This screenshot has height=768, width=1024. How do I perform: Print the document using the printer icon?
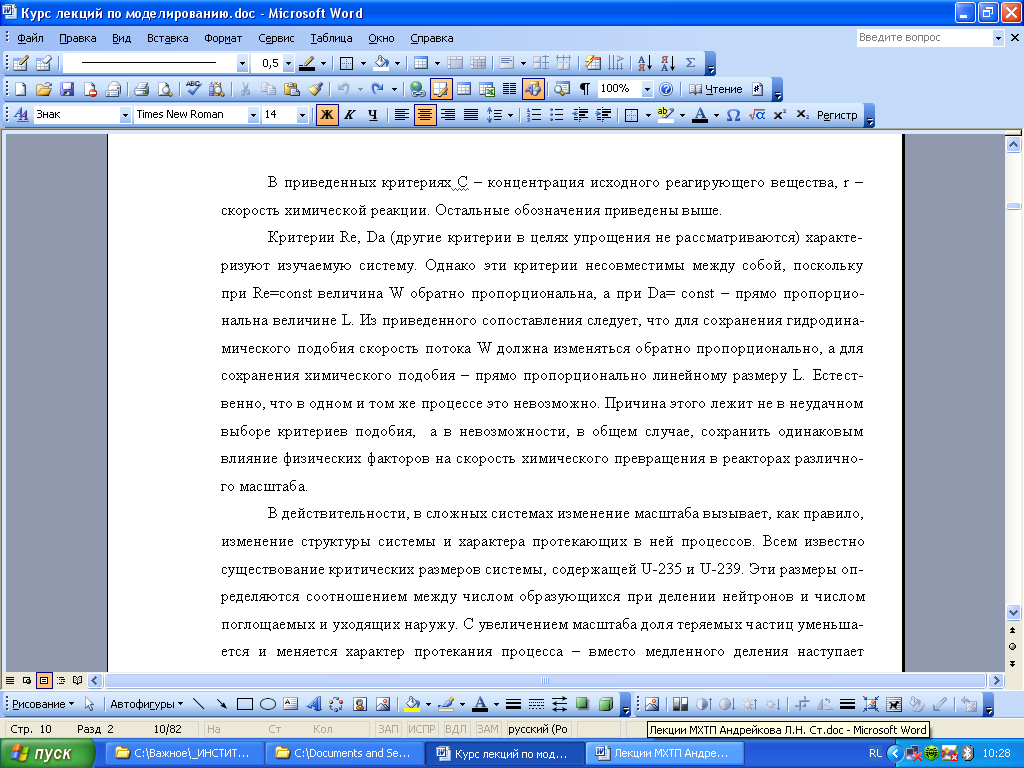click(x=141, y=89)
